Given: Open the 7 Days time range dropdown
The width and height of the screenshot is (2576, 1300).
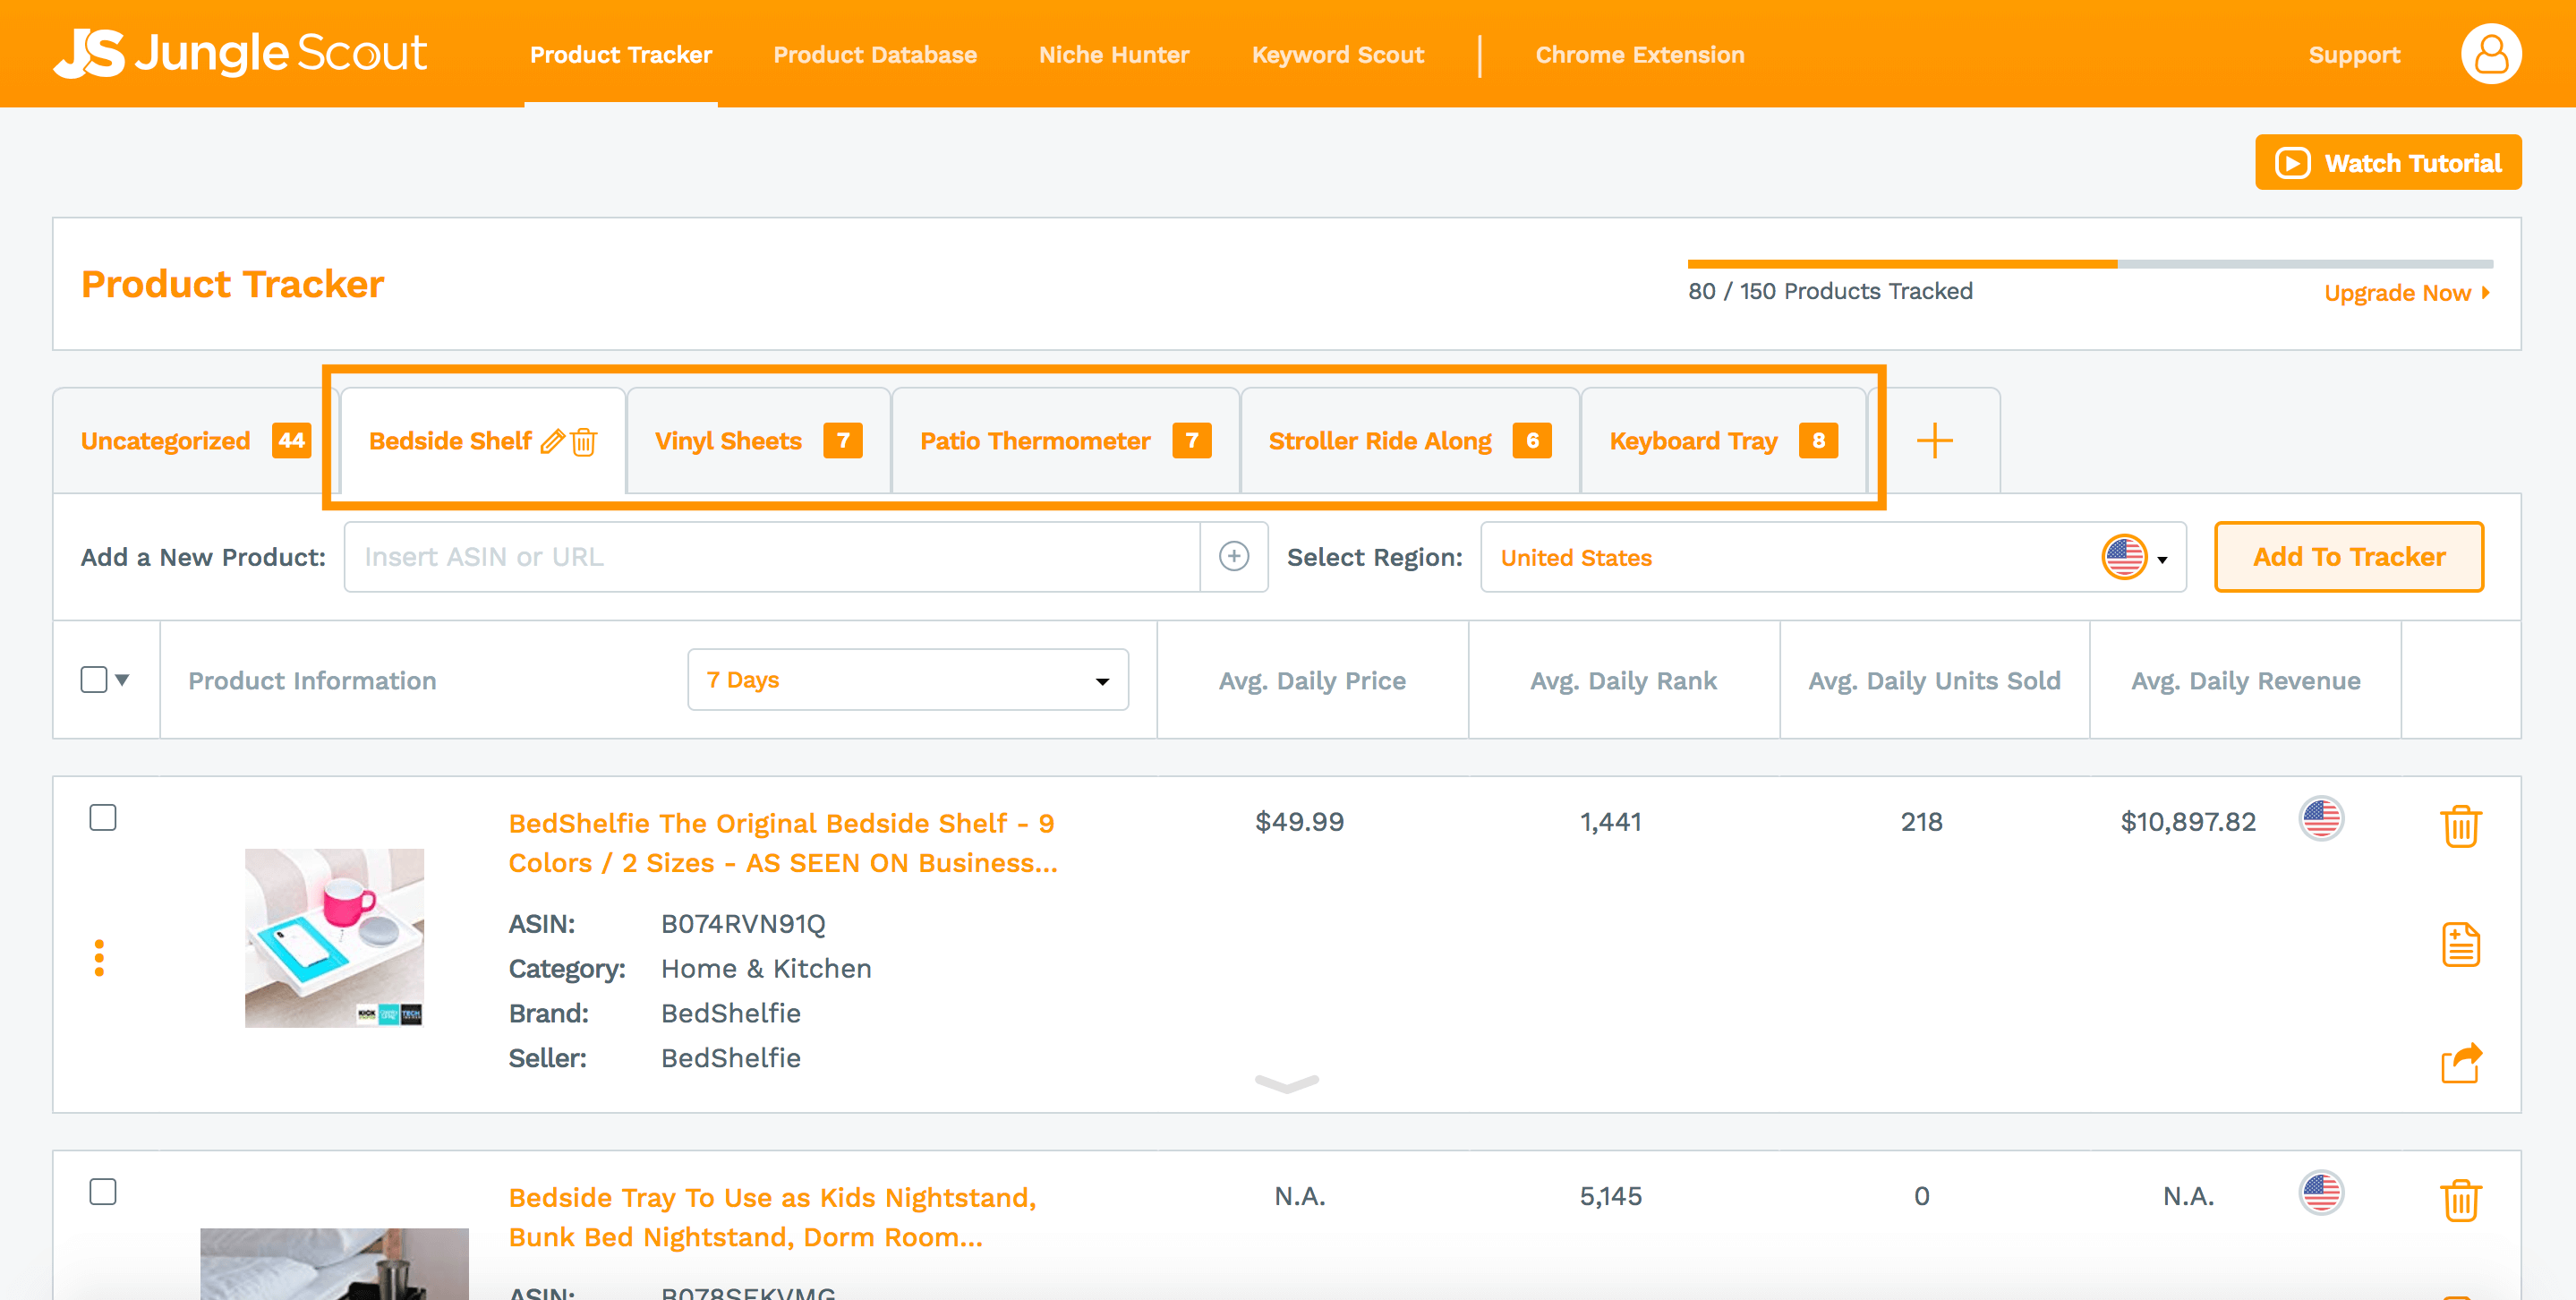Looking at the screenshot, I should 907,680.
